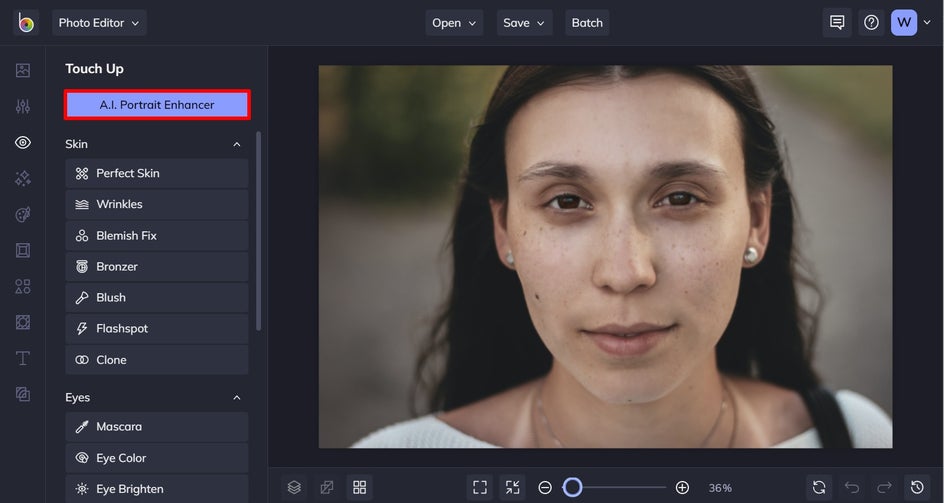Open the Artsy palette sidebar icon

(23, 215)
